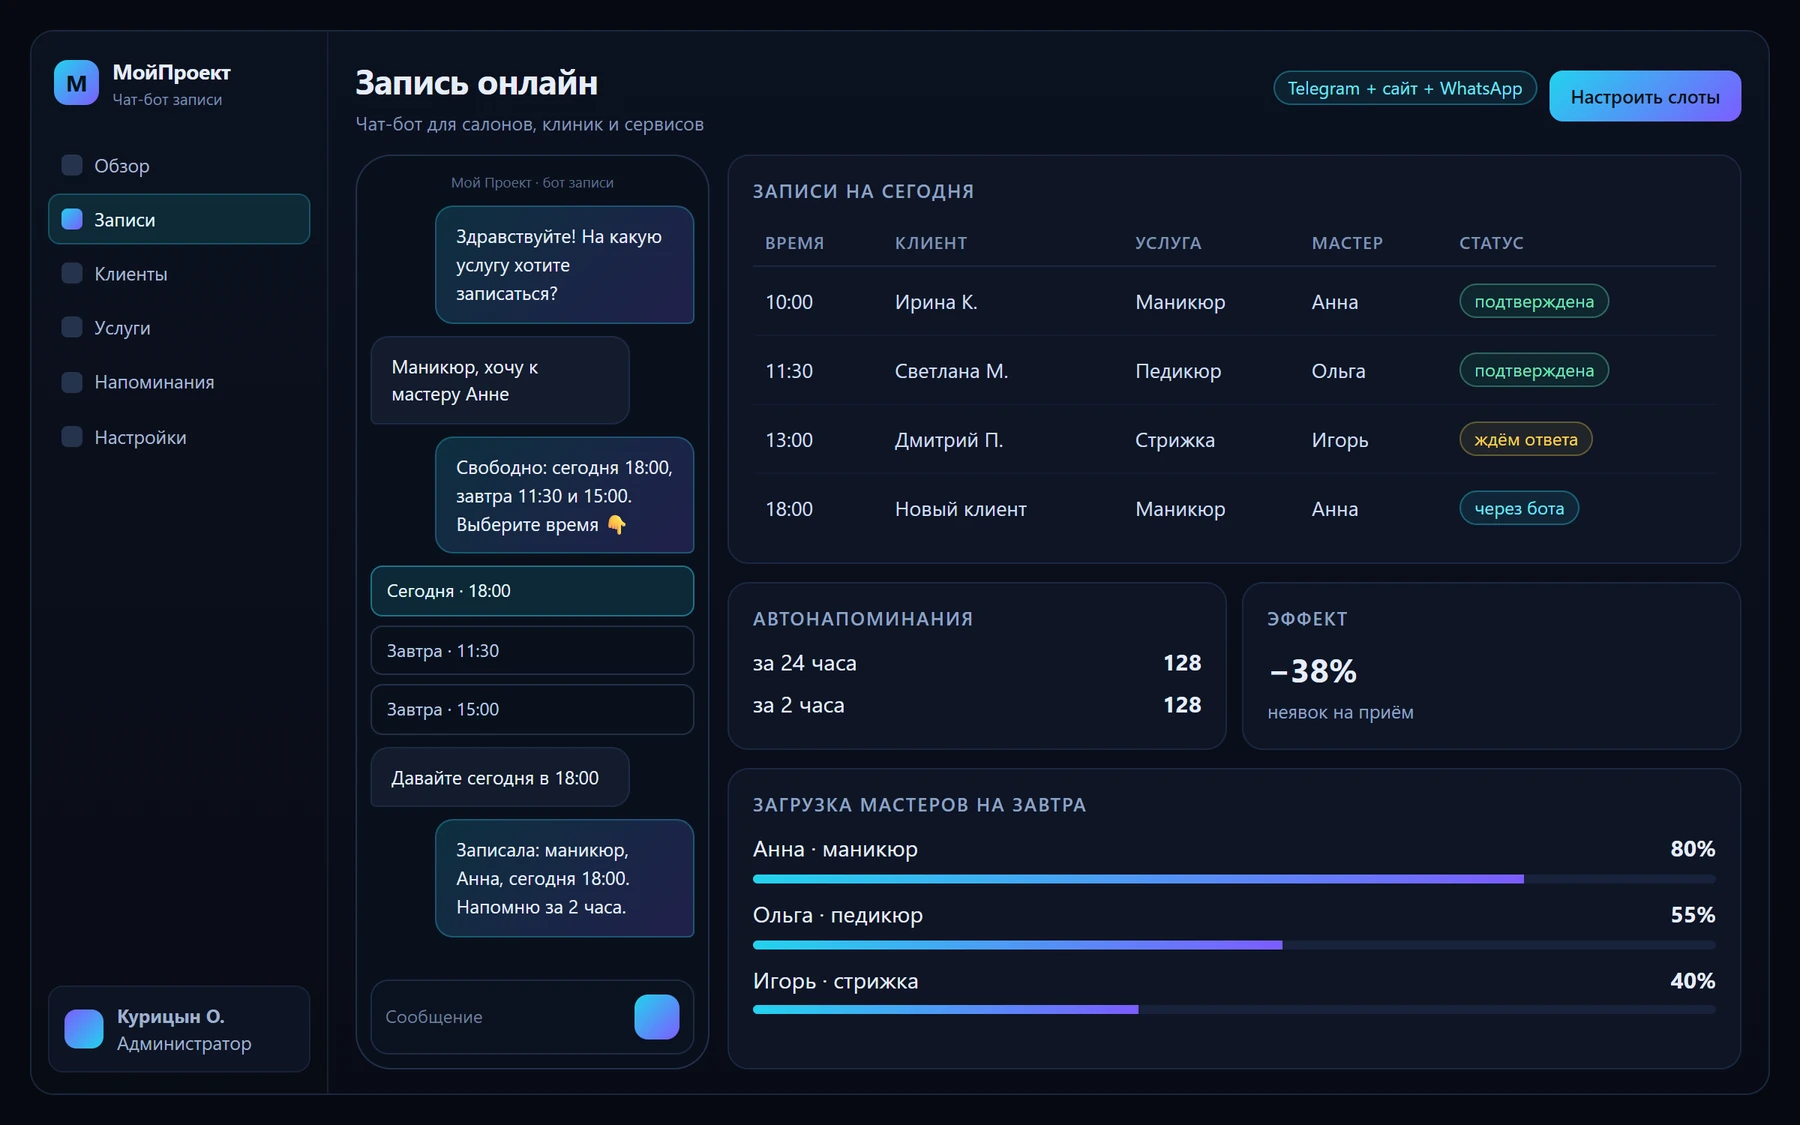Click the 11:30 time cell
Viewport: 1800px width, 1125px height.
789,371
